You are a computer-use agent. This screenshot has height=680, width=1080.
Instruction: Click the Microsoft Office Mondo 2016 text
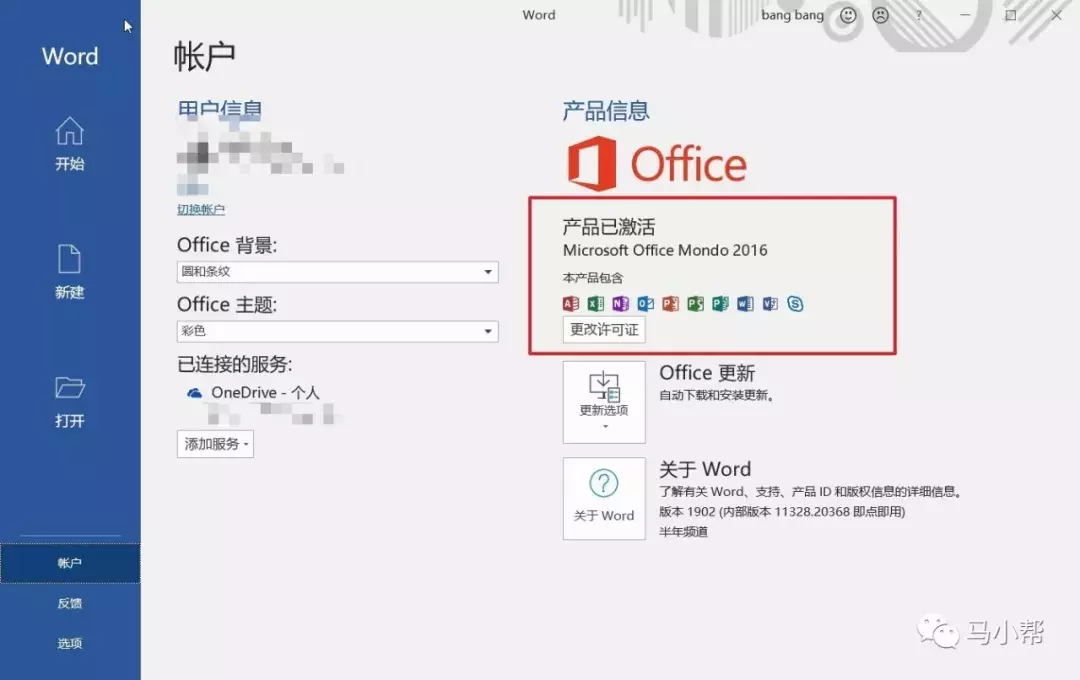(665, 250)
